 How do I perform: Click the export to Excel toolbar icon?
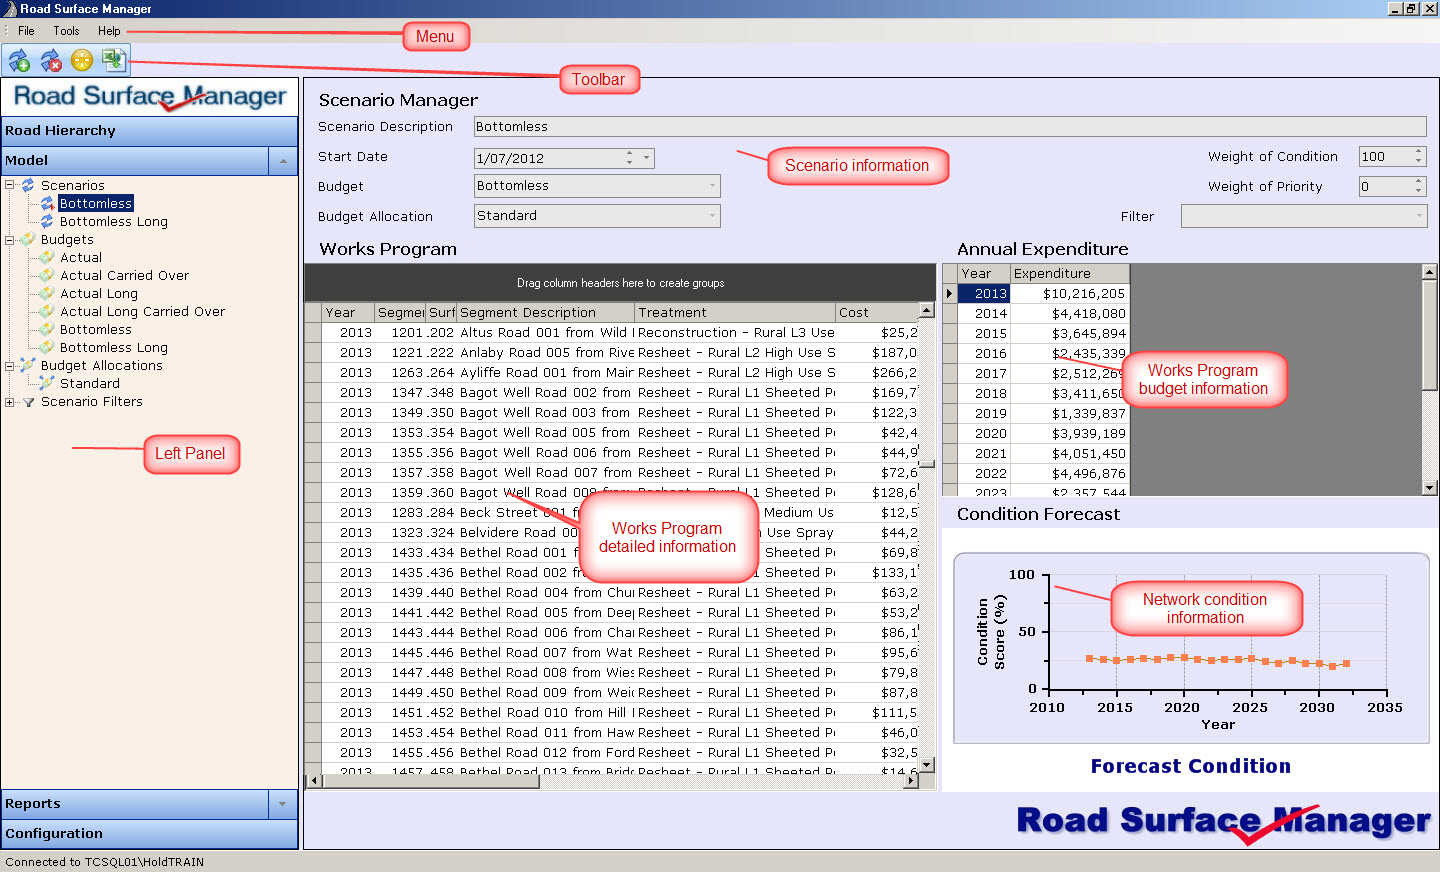[113, 60]
